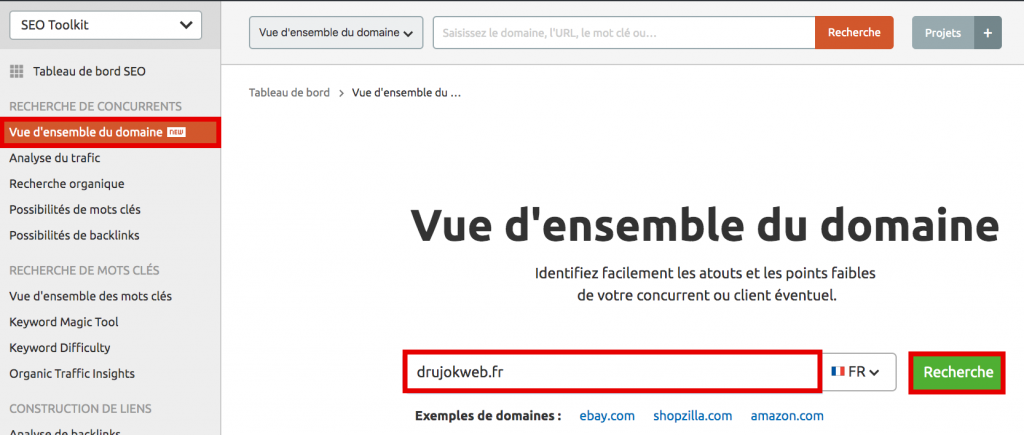Open the Projets button

tap(943, 33)
